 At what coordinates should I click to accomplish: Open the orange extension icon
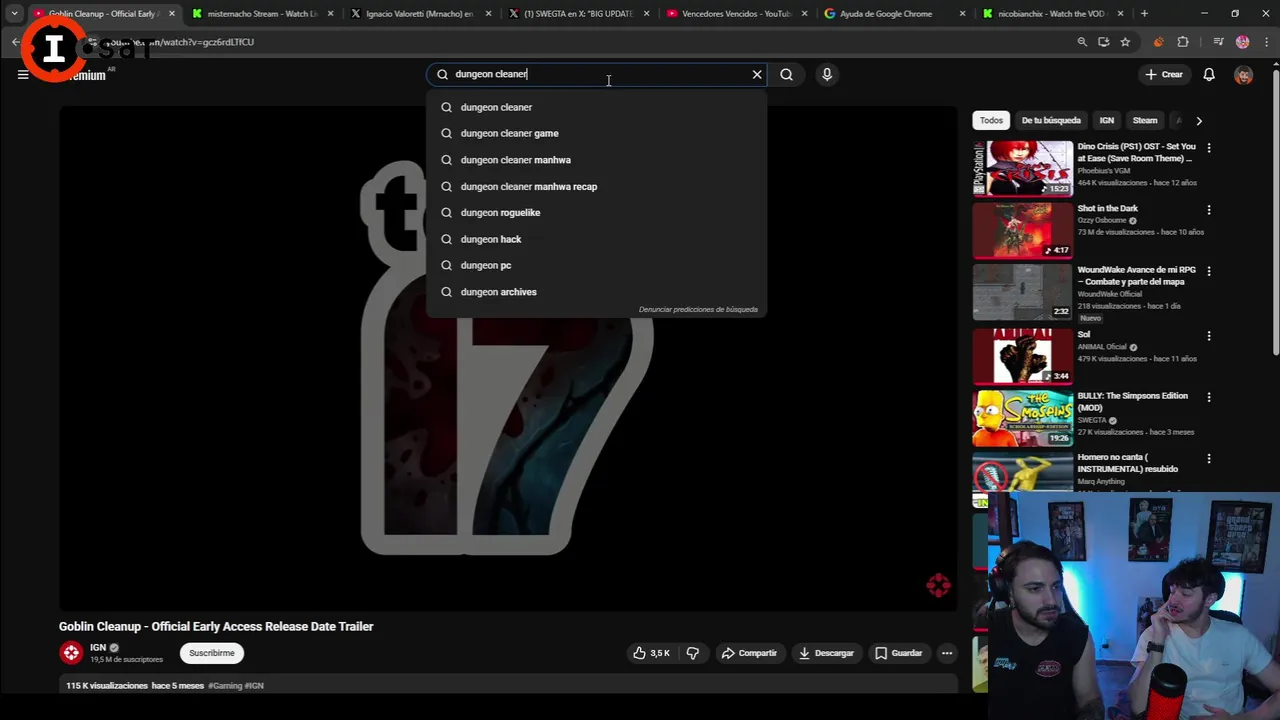tap(1159, 42)
